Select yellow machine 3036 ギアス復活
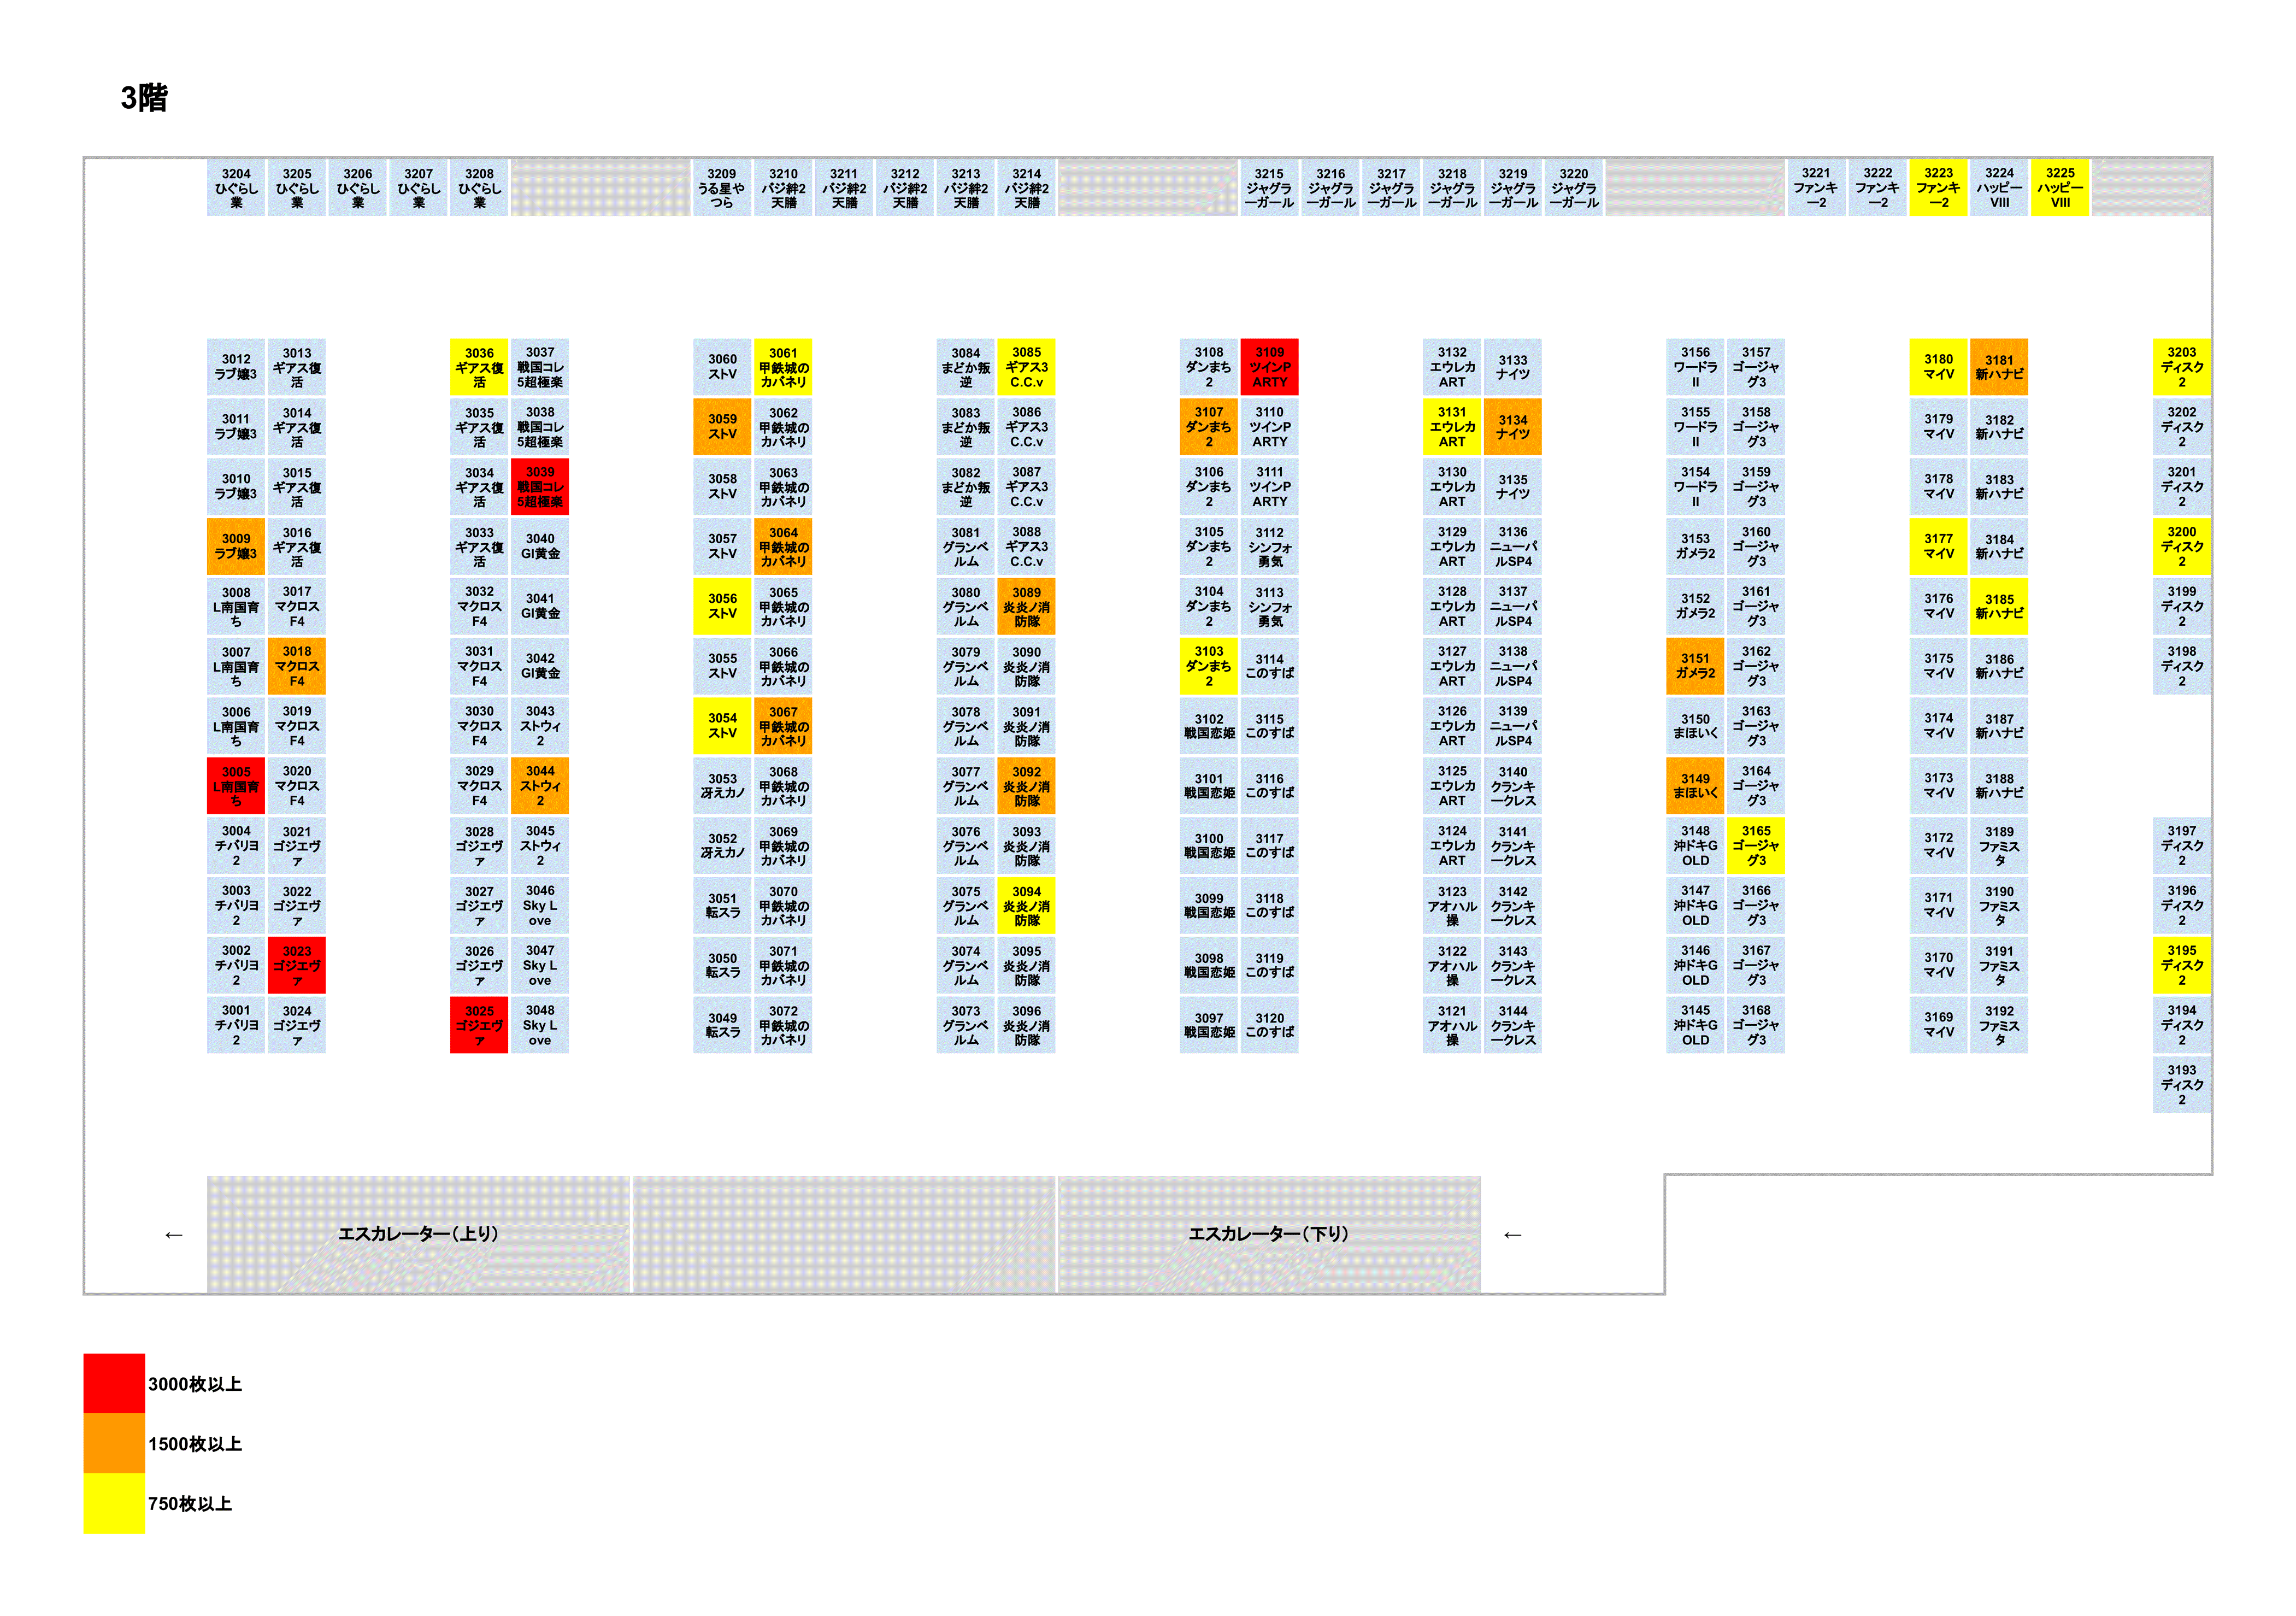This screenshot has height=1616, width=2296. click(479, 367)
